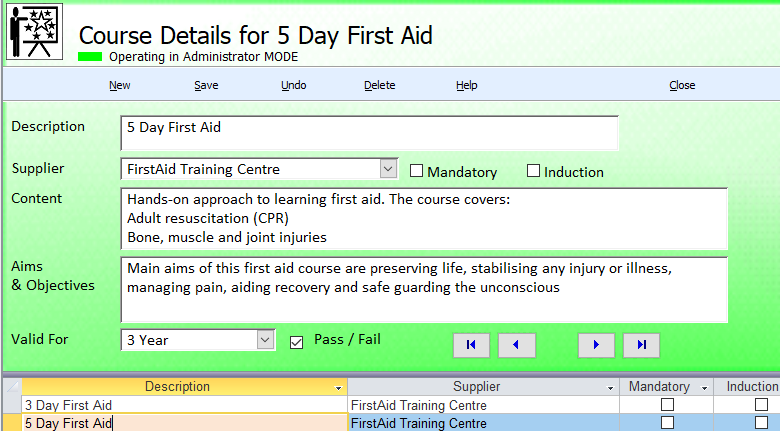The height and width of the screenshot is (431, 780).
Task: Go to the first course record
Action: (x=471, y=345)
